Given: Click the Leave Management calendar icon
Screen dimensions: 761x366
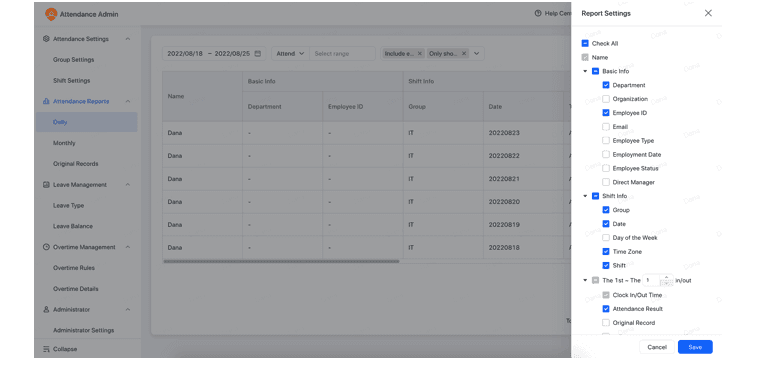Looking at the screenshot, I should [46, 184].
